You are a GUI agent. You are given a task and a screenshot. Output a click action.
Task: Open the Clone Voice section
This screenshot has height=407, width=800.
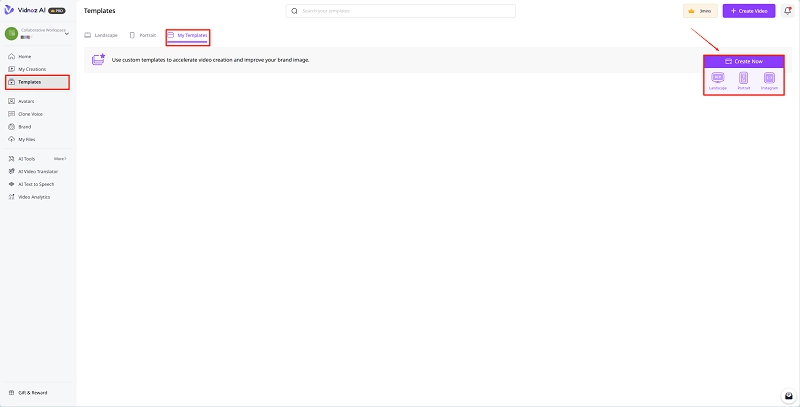(x=32, y=114)
